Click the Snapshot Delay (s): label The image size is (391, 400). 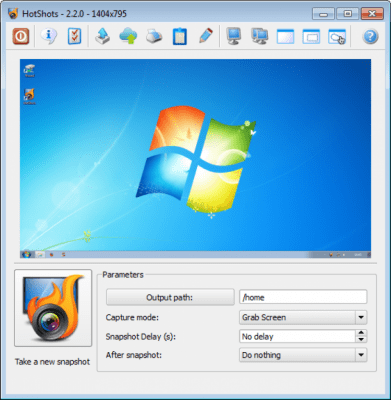[x=140, y=337]
